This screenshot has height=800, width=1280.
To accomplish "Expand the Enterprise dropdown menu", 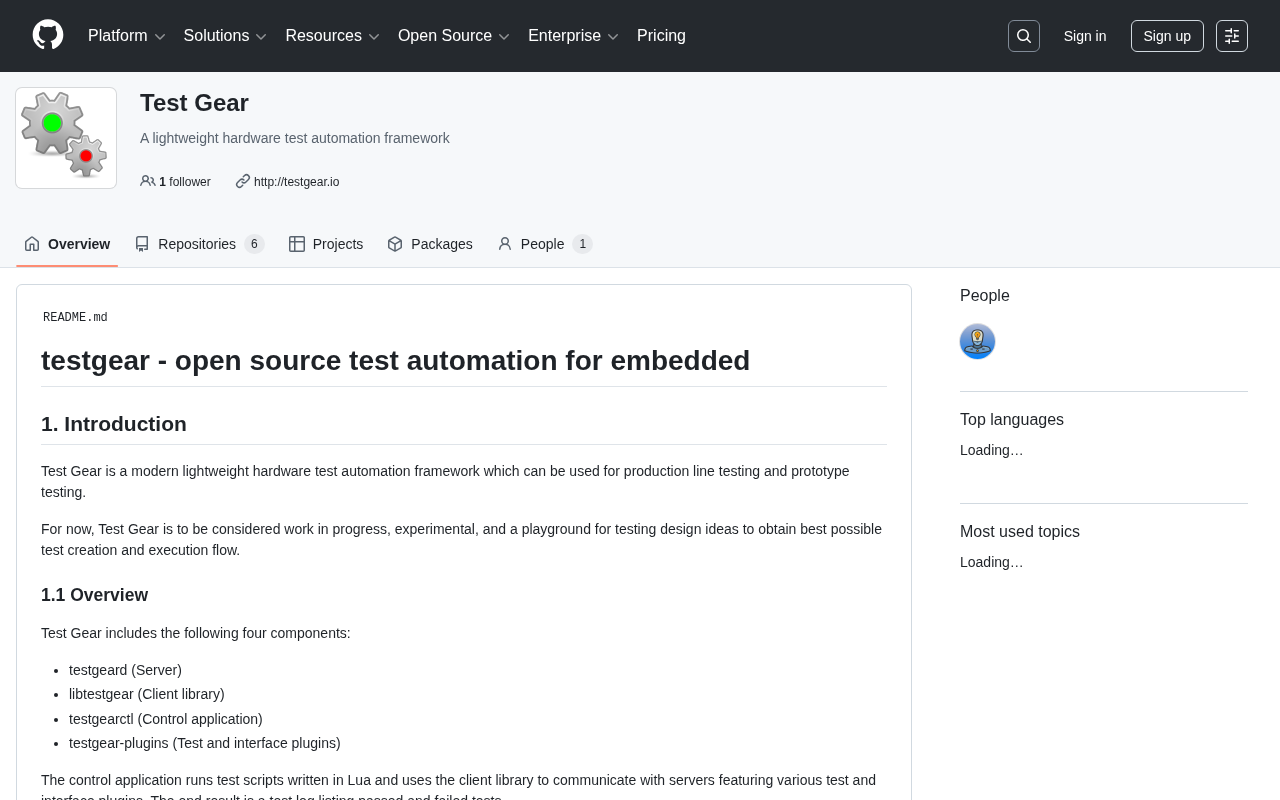I will point(573,36).
